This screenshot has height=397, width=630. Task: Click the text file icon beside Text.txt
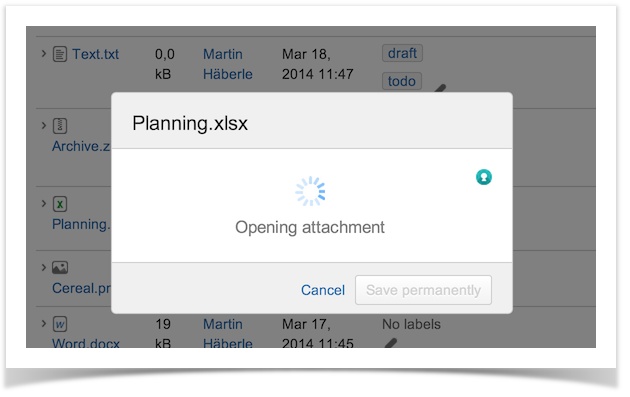point(60,54)
